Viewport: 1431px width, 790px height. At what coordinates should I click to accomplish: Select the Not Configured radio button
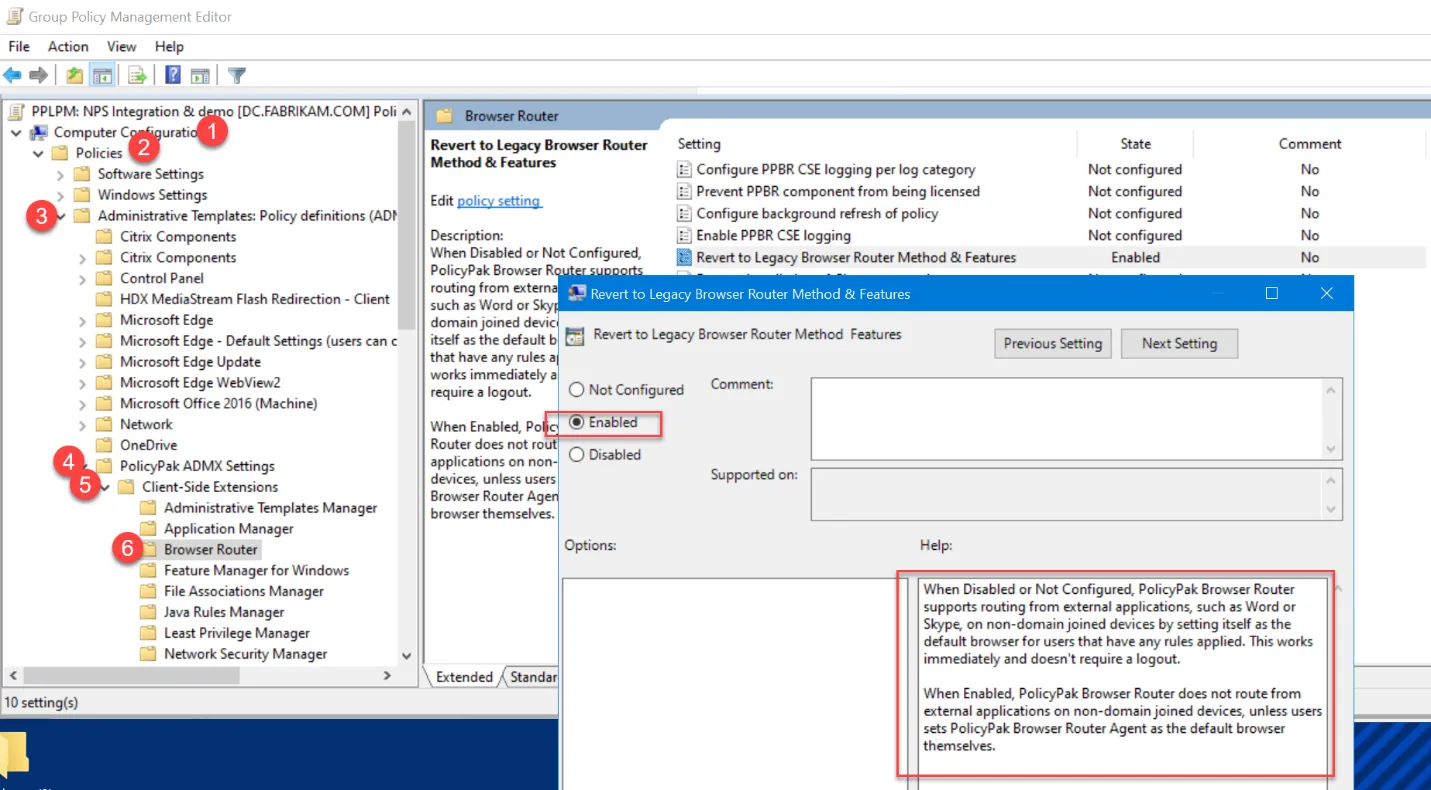point(576,390)
